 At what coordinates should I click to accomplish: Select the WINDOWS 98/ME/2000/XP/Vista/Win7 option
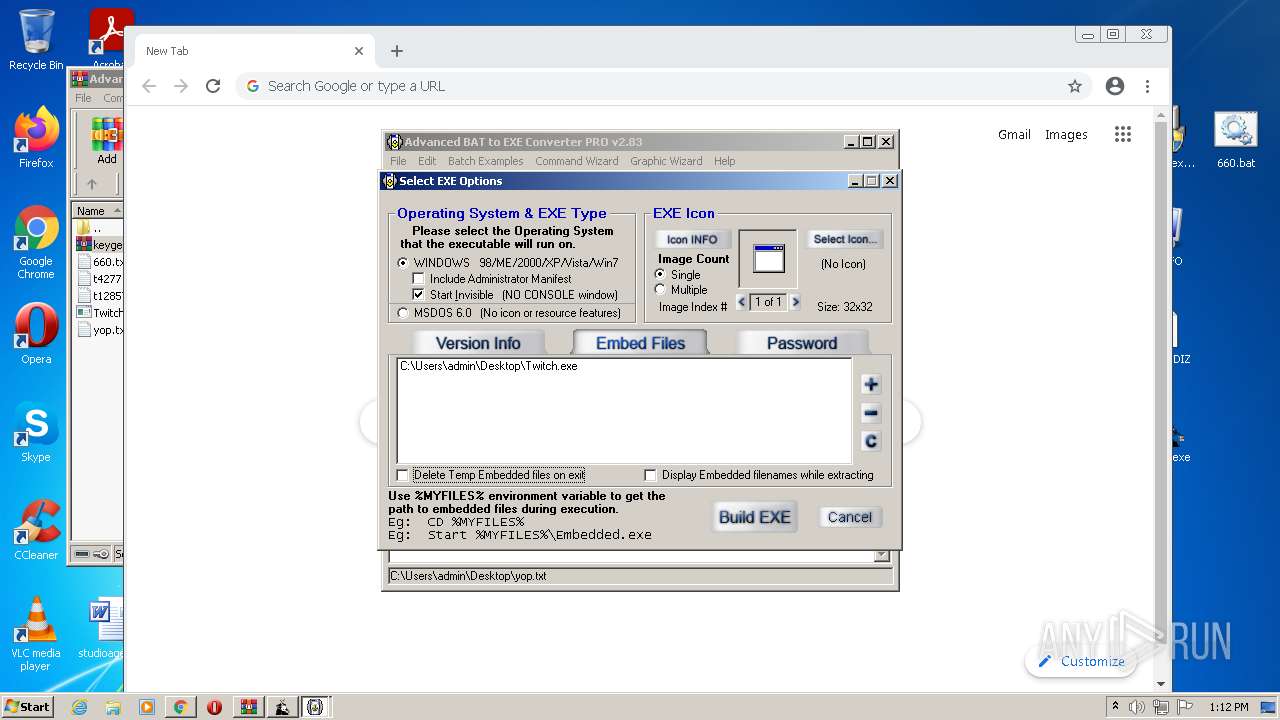click(x=403, y=263)
